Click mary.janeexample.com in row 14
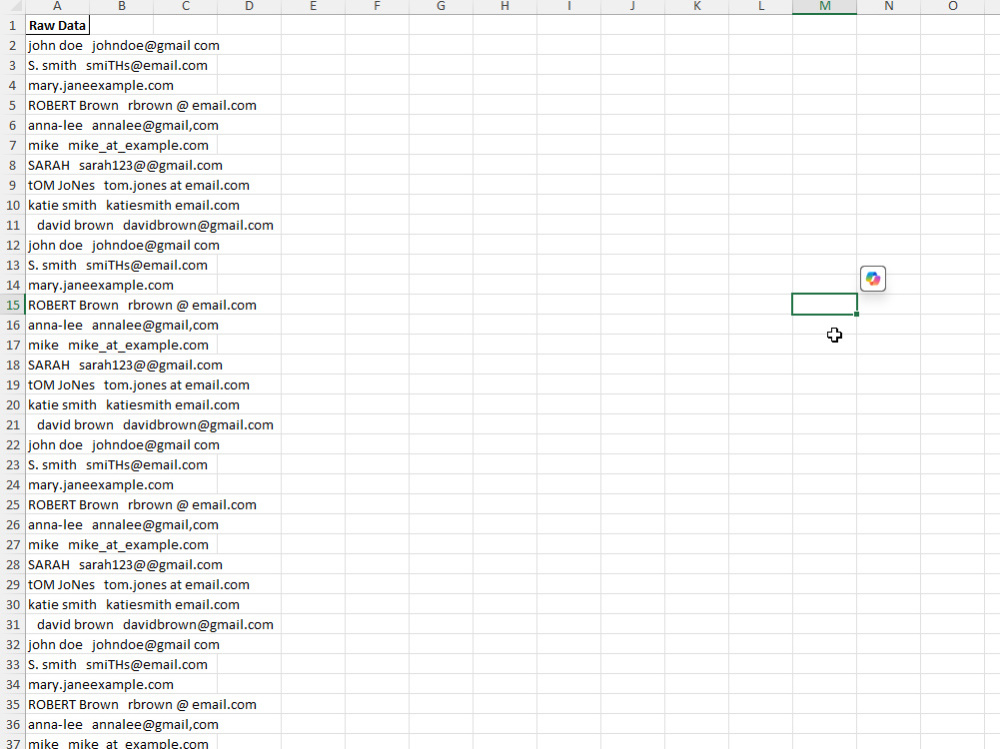 pyautogui.click(x=101, y=285)
